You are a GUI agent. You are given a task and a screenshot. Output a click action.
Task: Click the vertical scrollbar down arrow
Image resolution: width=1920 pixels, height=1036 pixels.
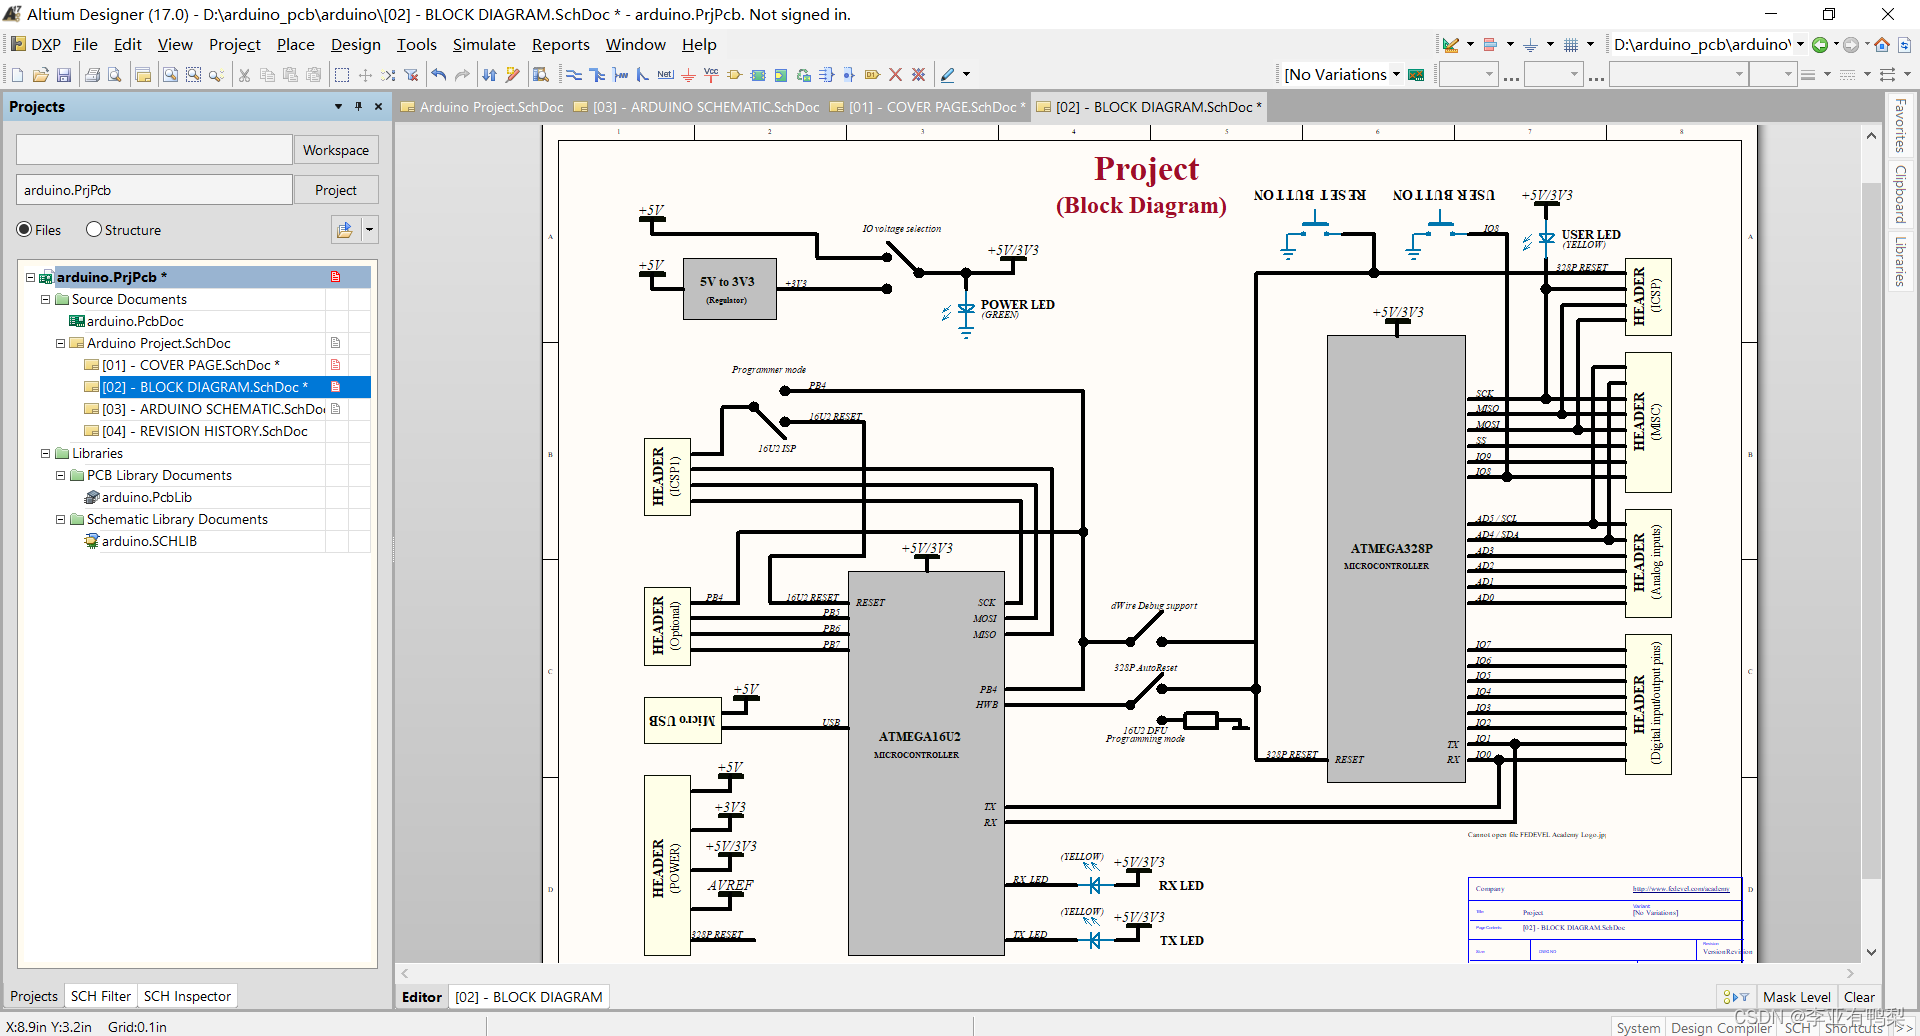(1871, 953)
